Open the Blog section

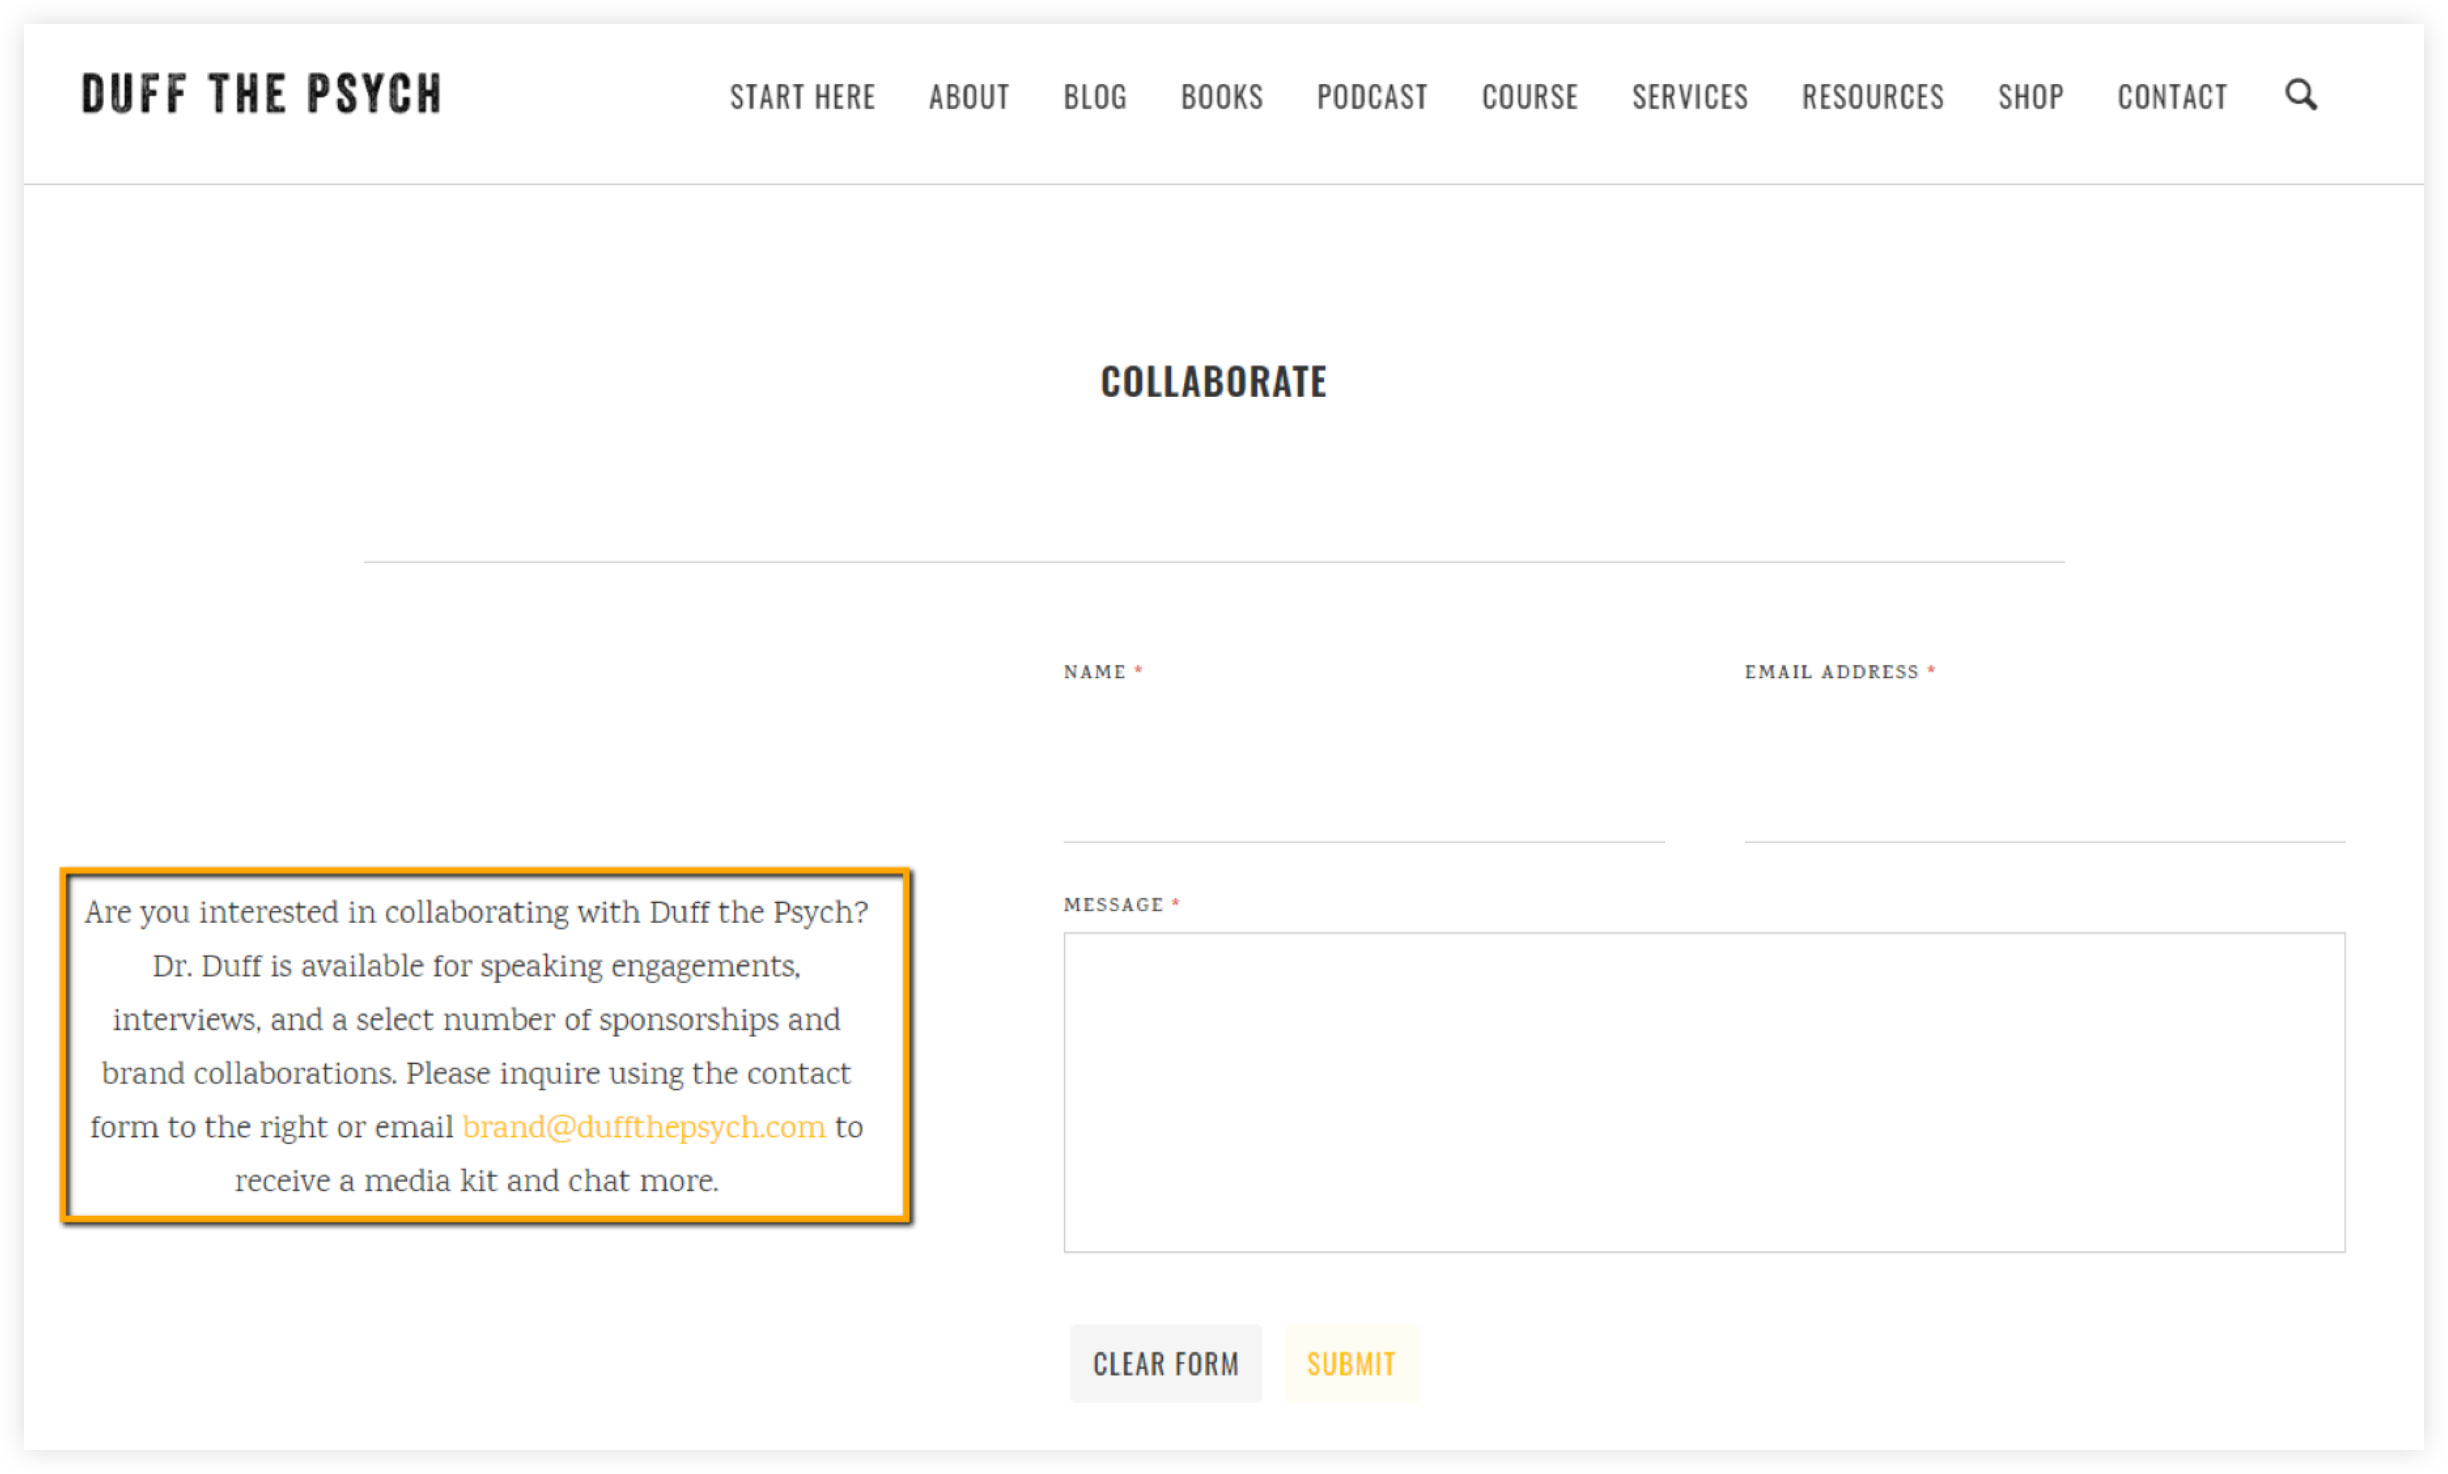pyautogui.click(x=1095, y=97)
